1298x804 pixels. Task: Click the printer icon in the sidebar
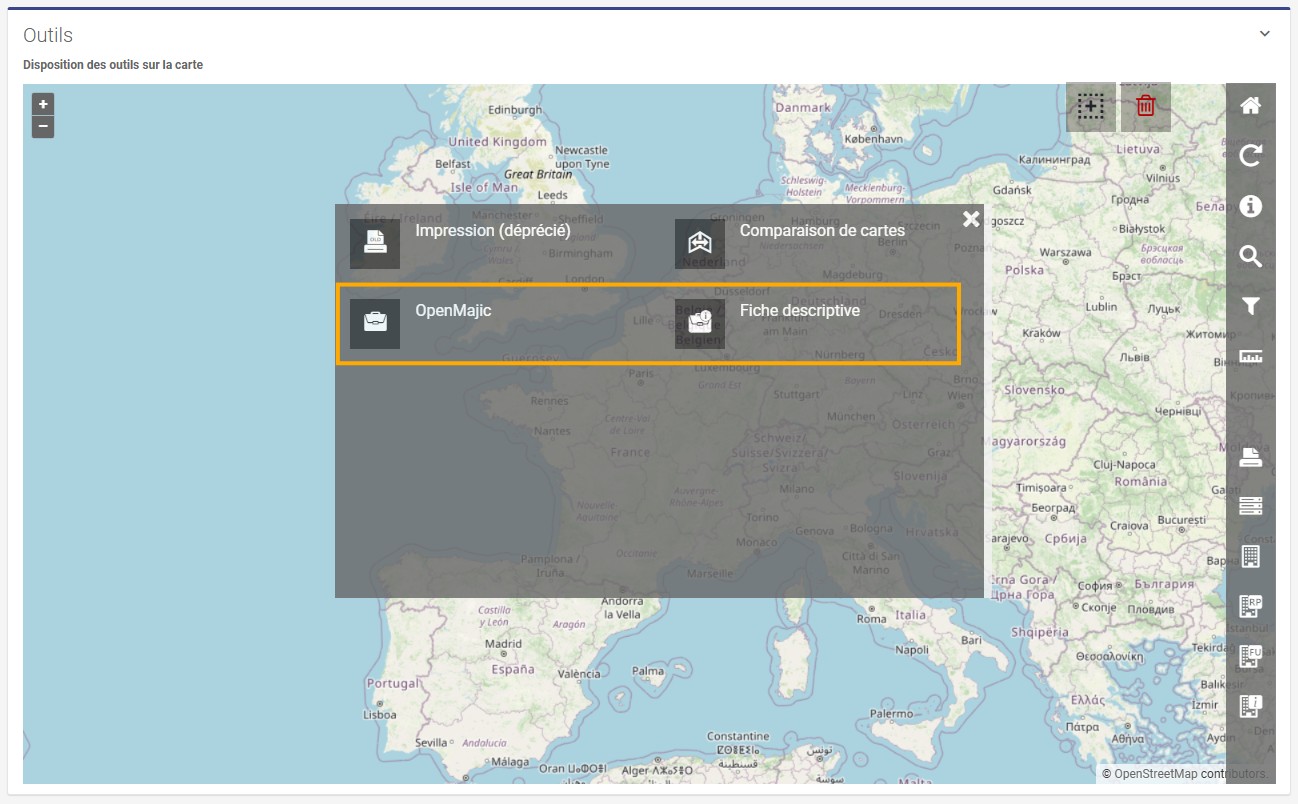click(1250, 457)
